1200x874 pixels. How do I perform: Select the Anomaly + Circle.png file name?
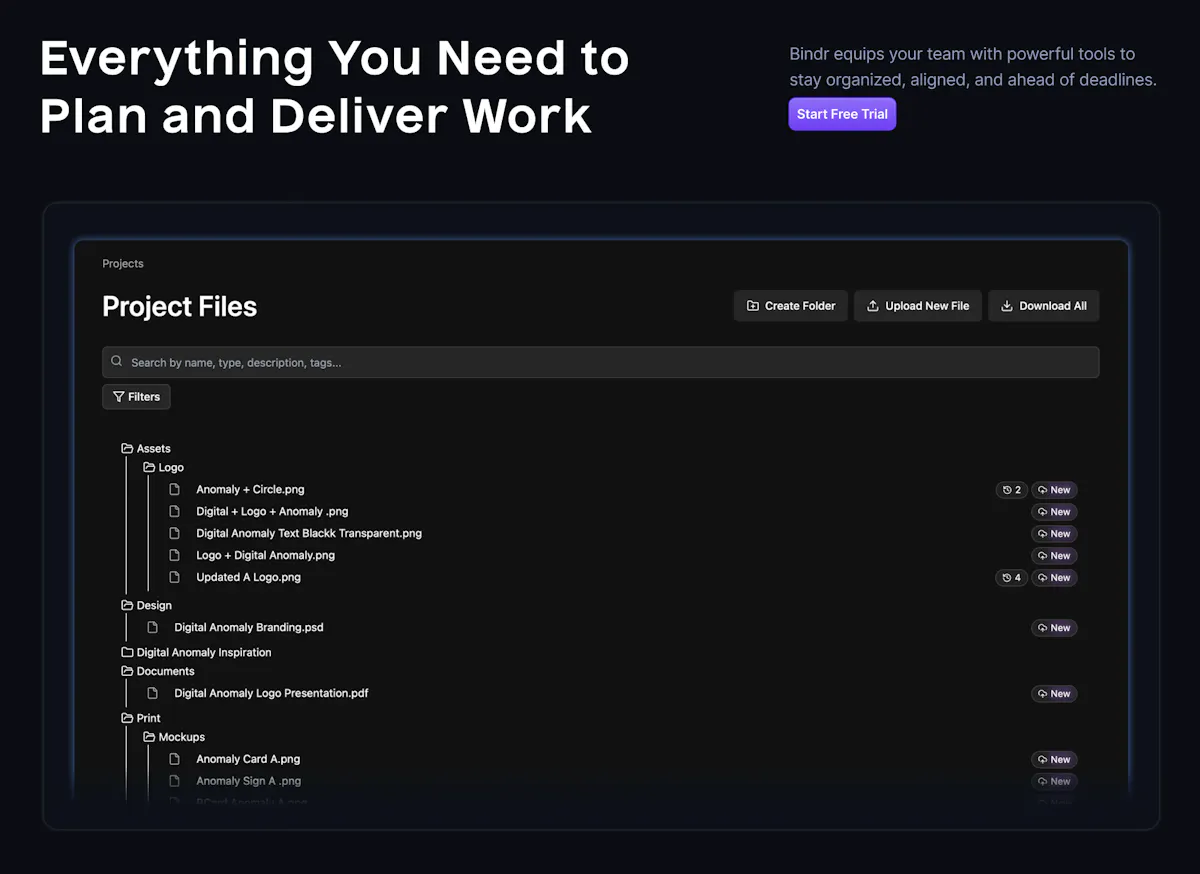[x=250, y=490]
